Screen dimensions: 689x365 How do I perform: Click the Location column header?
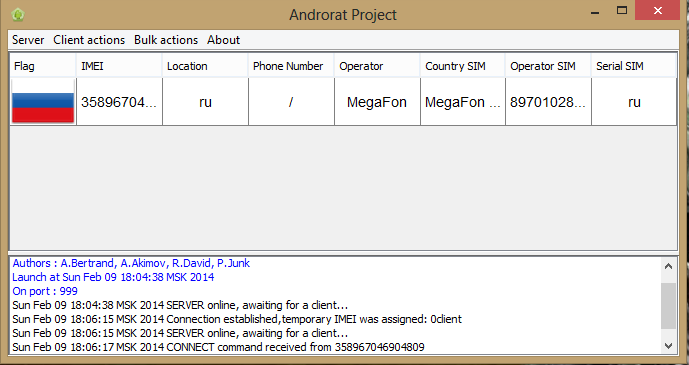point(205,66)
